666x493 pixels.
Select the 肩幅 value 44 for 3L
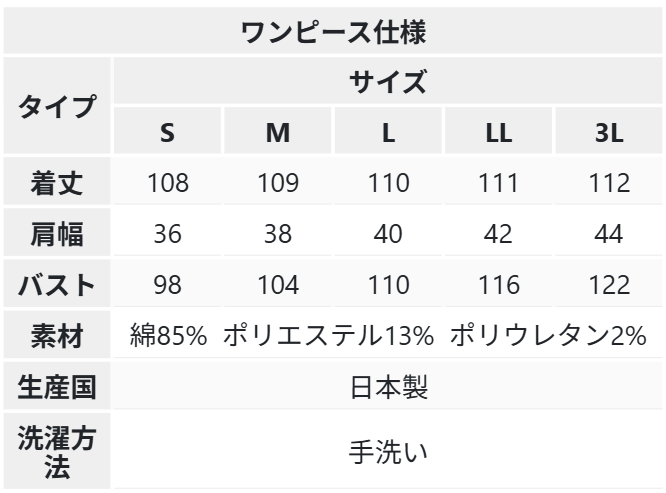609,233
